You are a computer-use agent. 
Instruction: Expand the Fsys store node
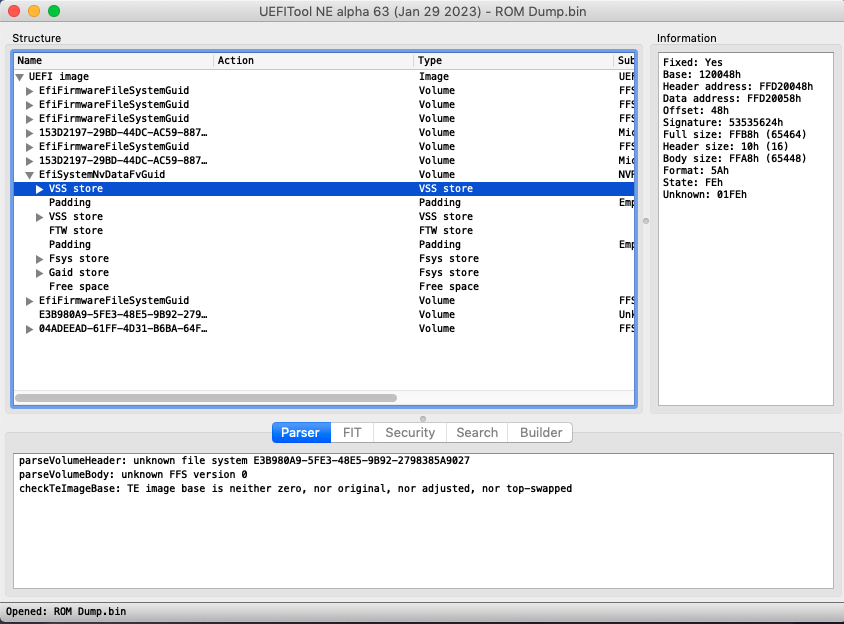coord(40,259)
